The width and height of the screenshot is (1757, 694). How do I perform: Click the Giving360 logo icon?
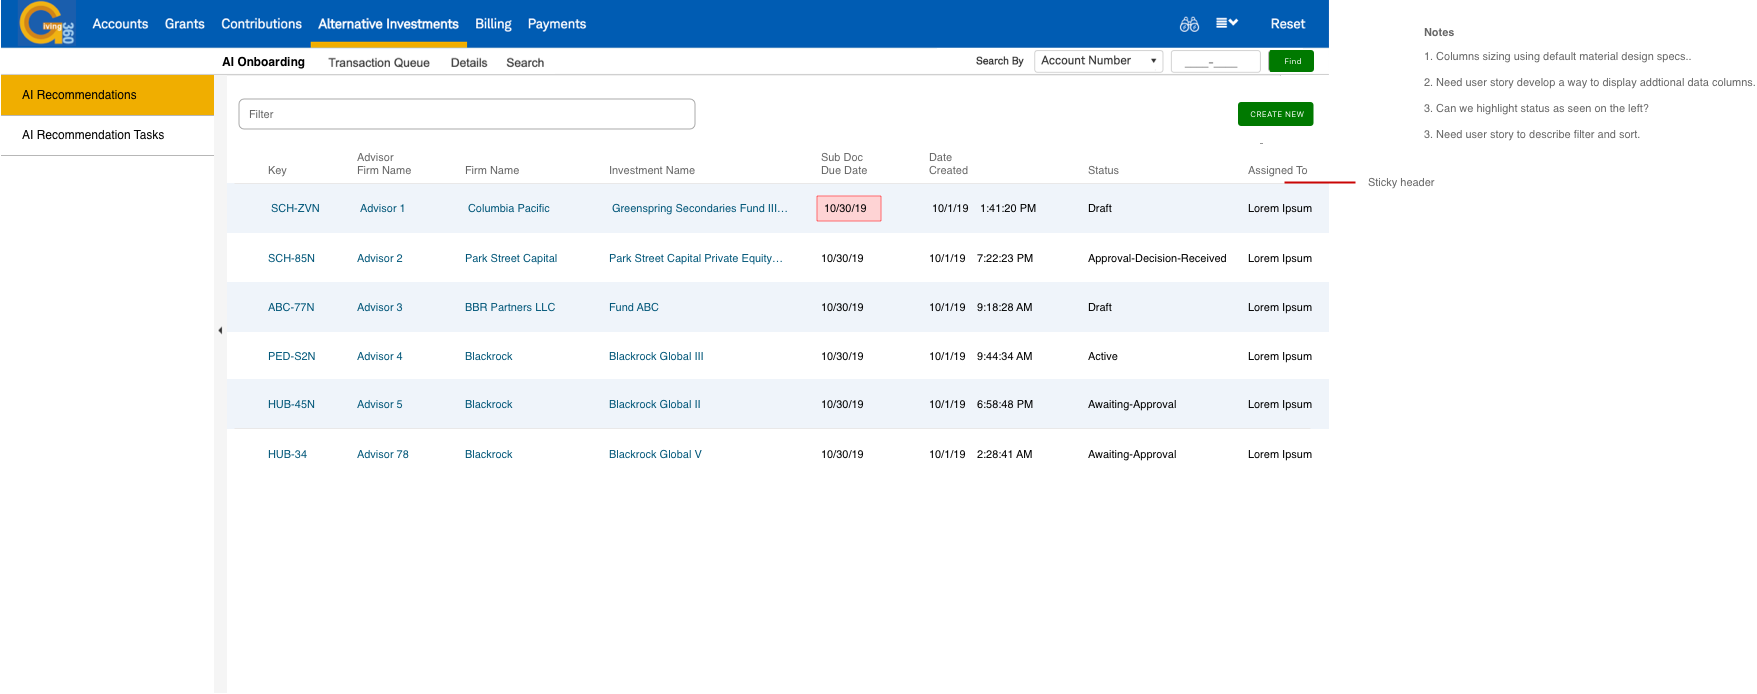point(46,24)
